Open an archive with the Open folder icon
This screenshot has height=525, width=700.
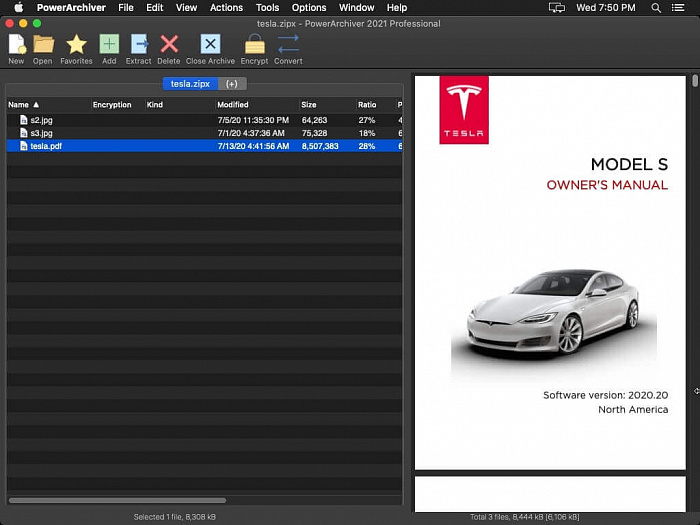(x=43, y=44)
